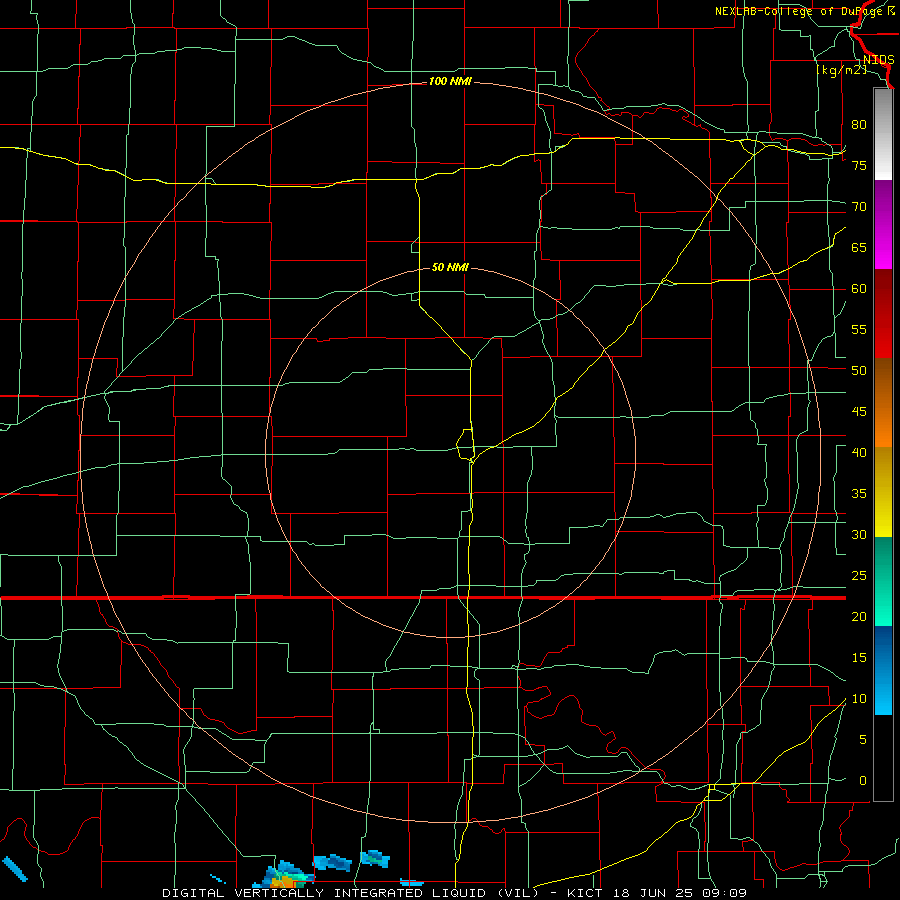Click the scale value "15"
Viewport: 900px width, 900px height.
[859, 658]
